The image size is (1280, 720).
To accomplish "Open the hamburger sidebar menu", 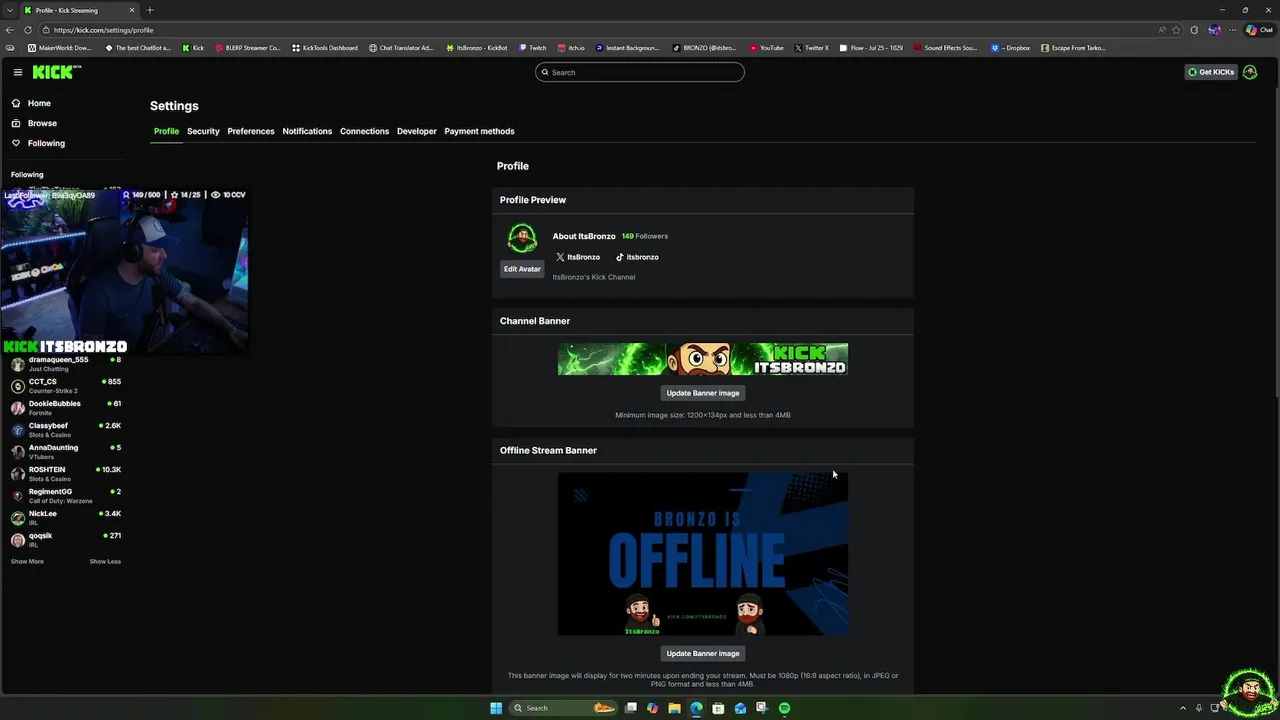I will [x=18, y=72].
